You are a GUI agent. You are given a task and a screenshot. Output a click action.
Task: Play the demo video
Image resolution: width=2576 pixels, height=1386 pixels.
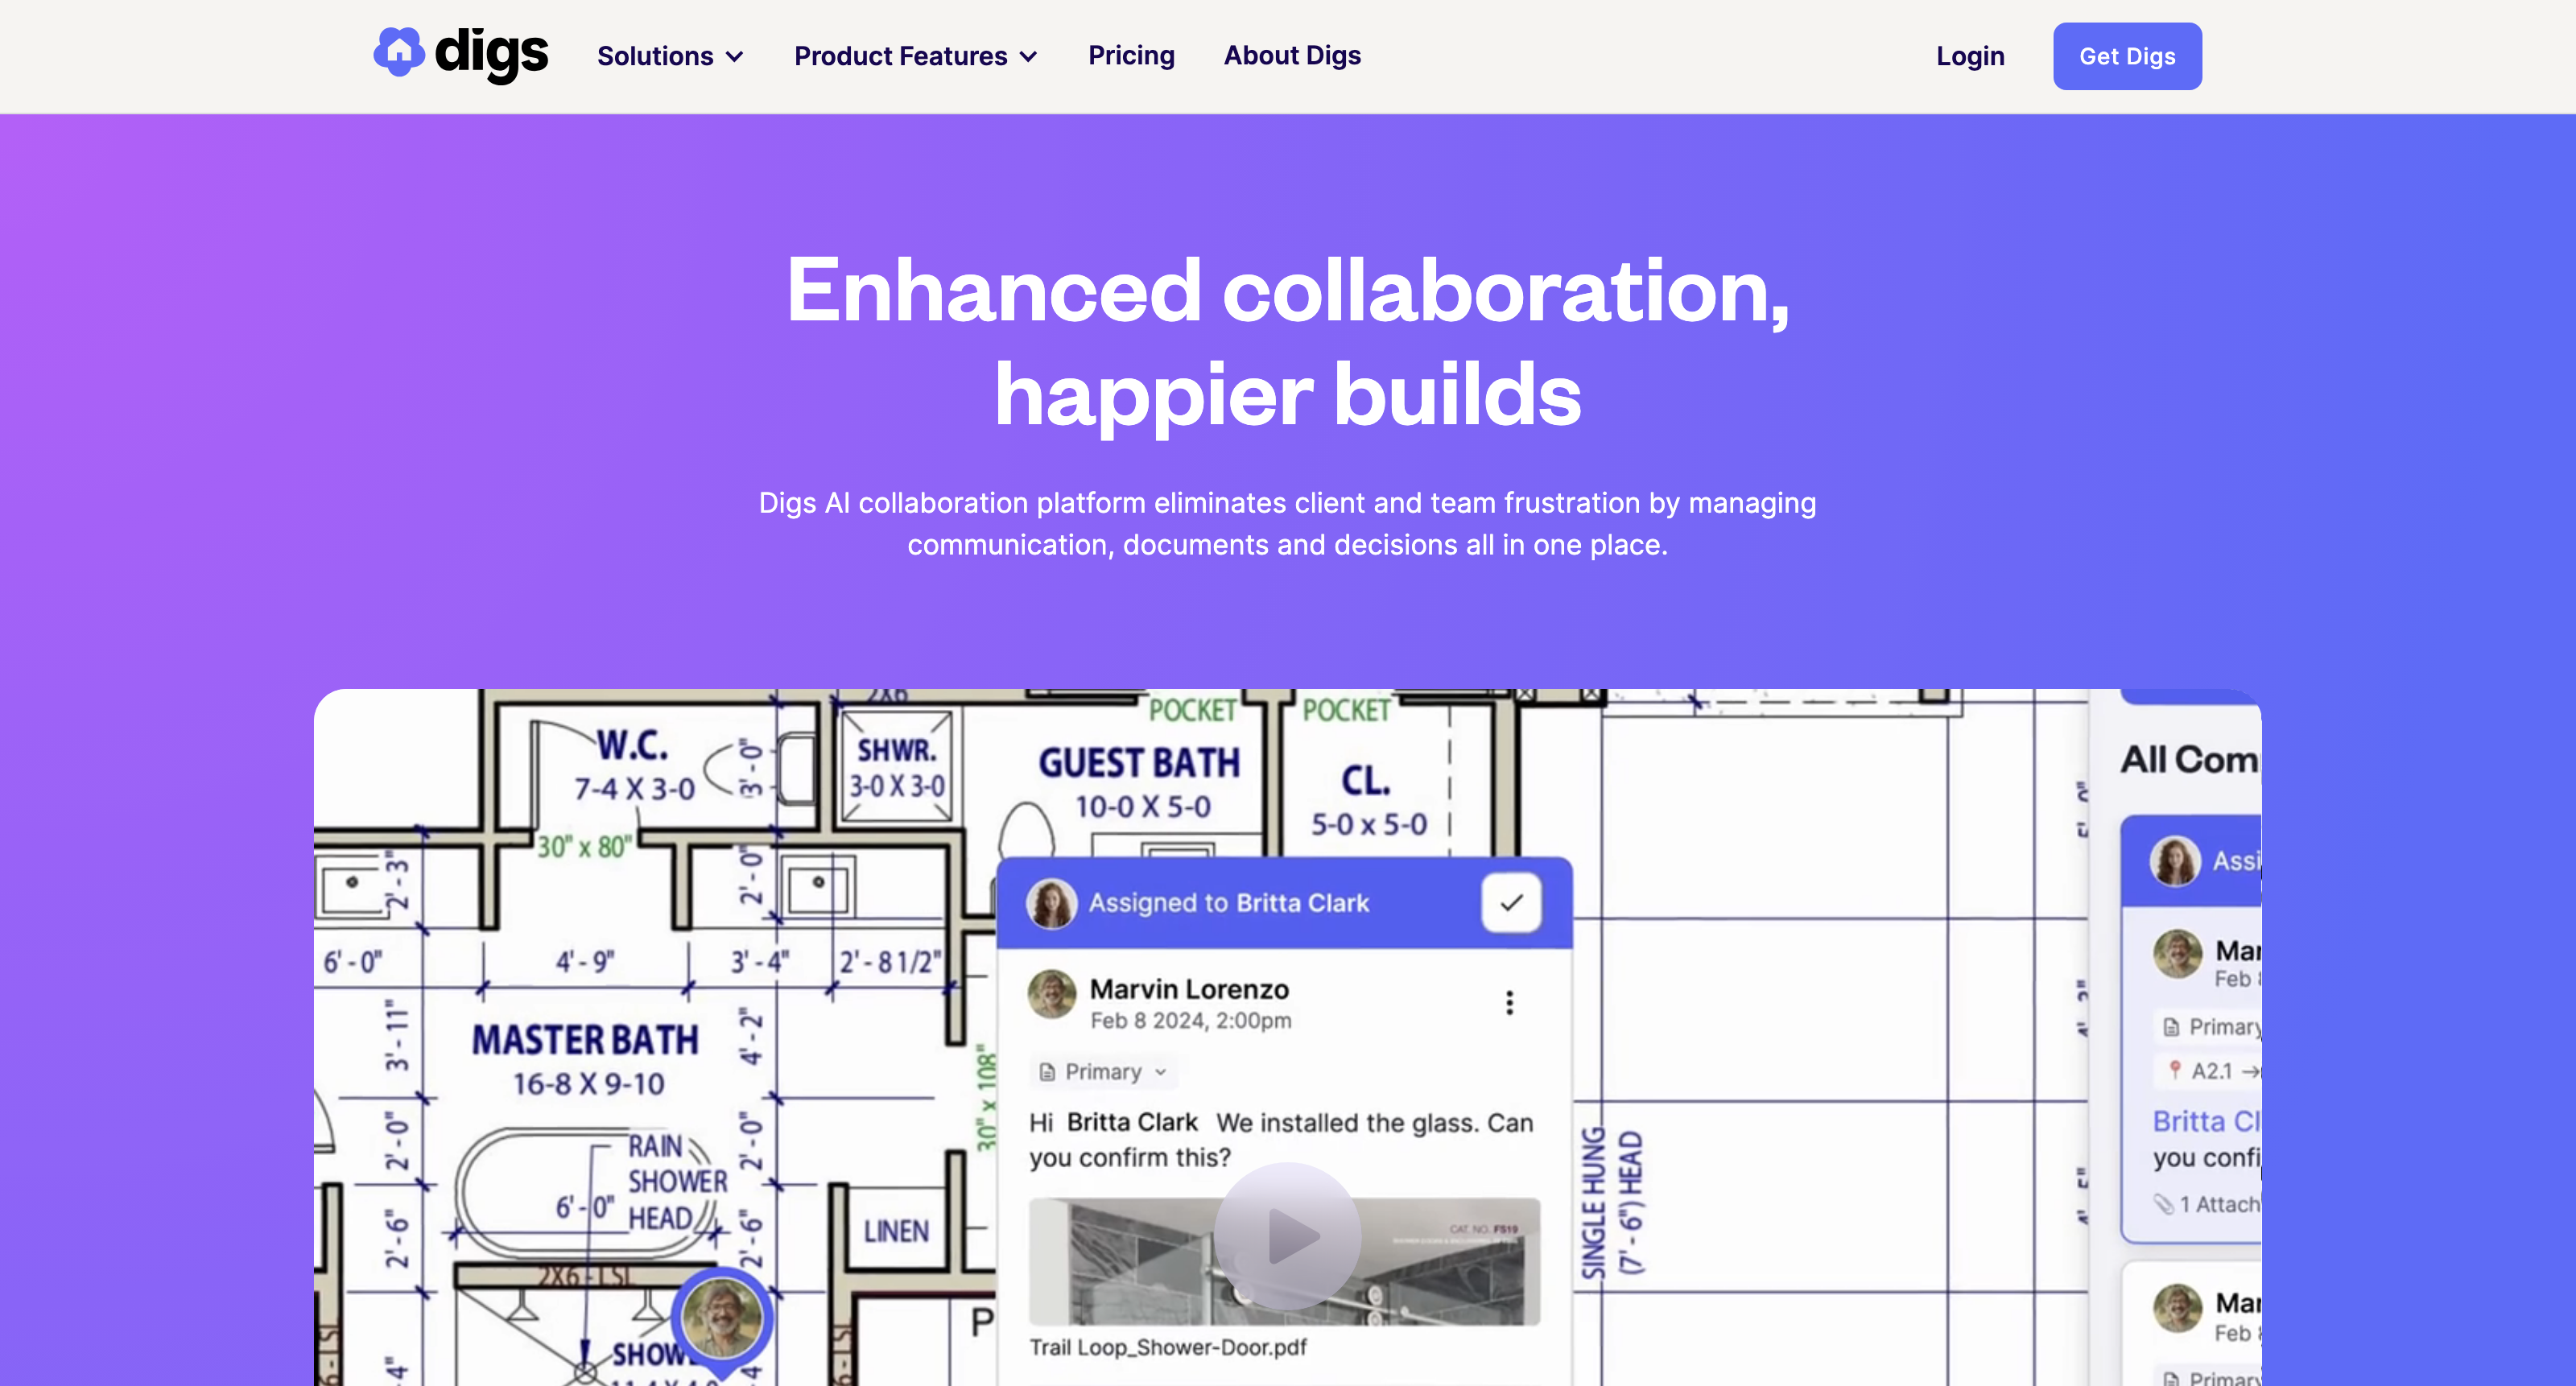pyautogui.click(x=1288, y=1236)
